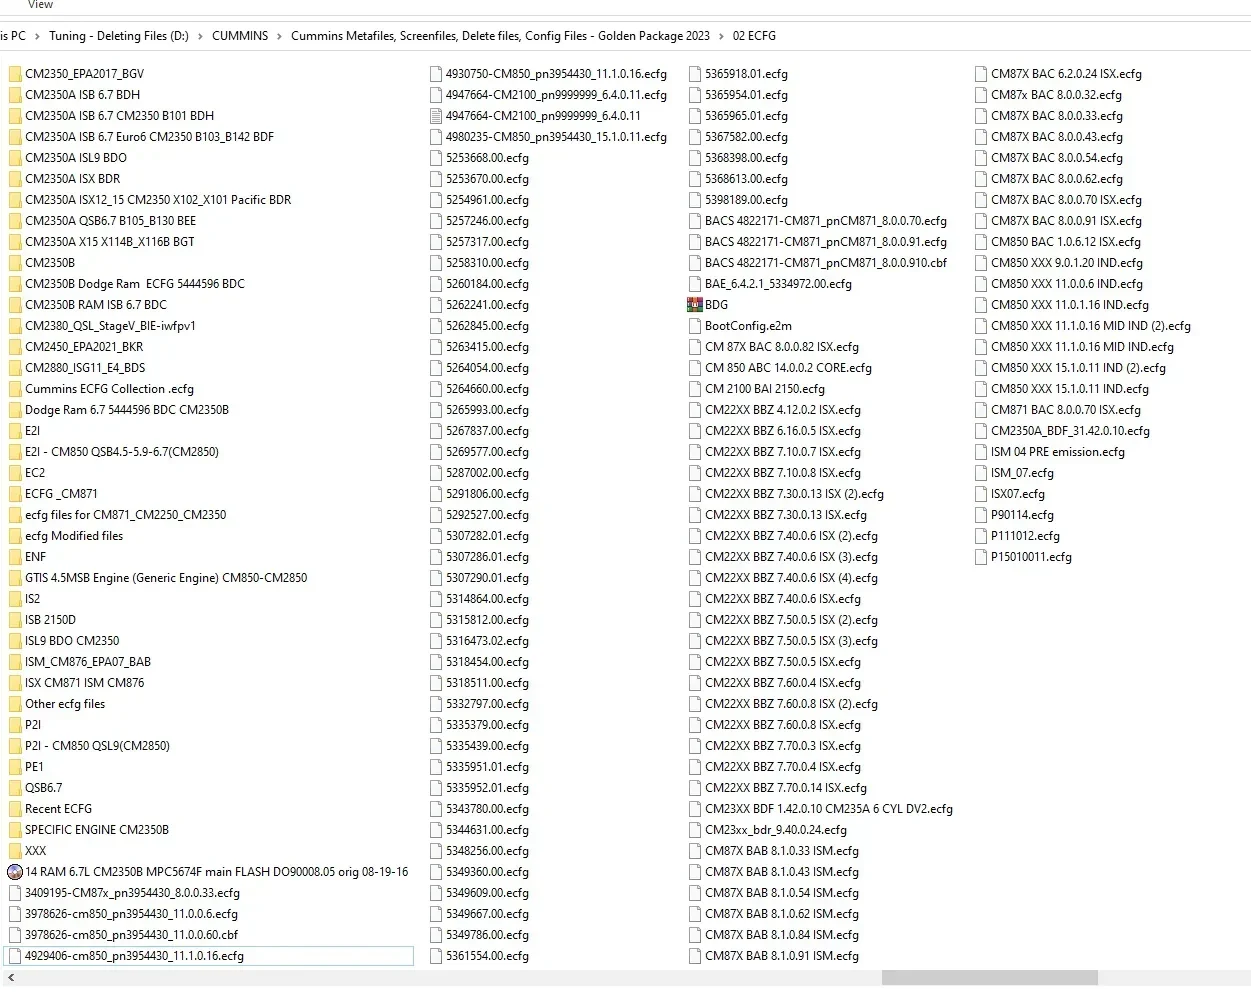Navigate to the CUMMINS breadcrumb
The width and height of the screenshot is (1251, 993).
[x=240, y=35]
